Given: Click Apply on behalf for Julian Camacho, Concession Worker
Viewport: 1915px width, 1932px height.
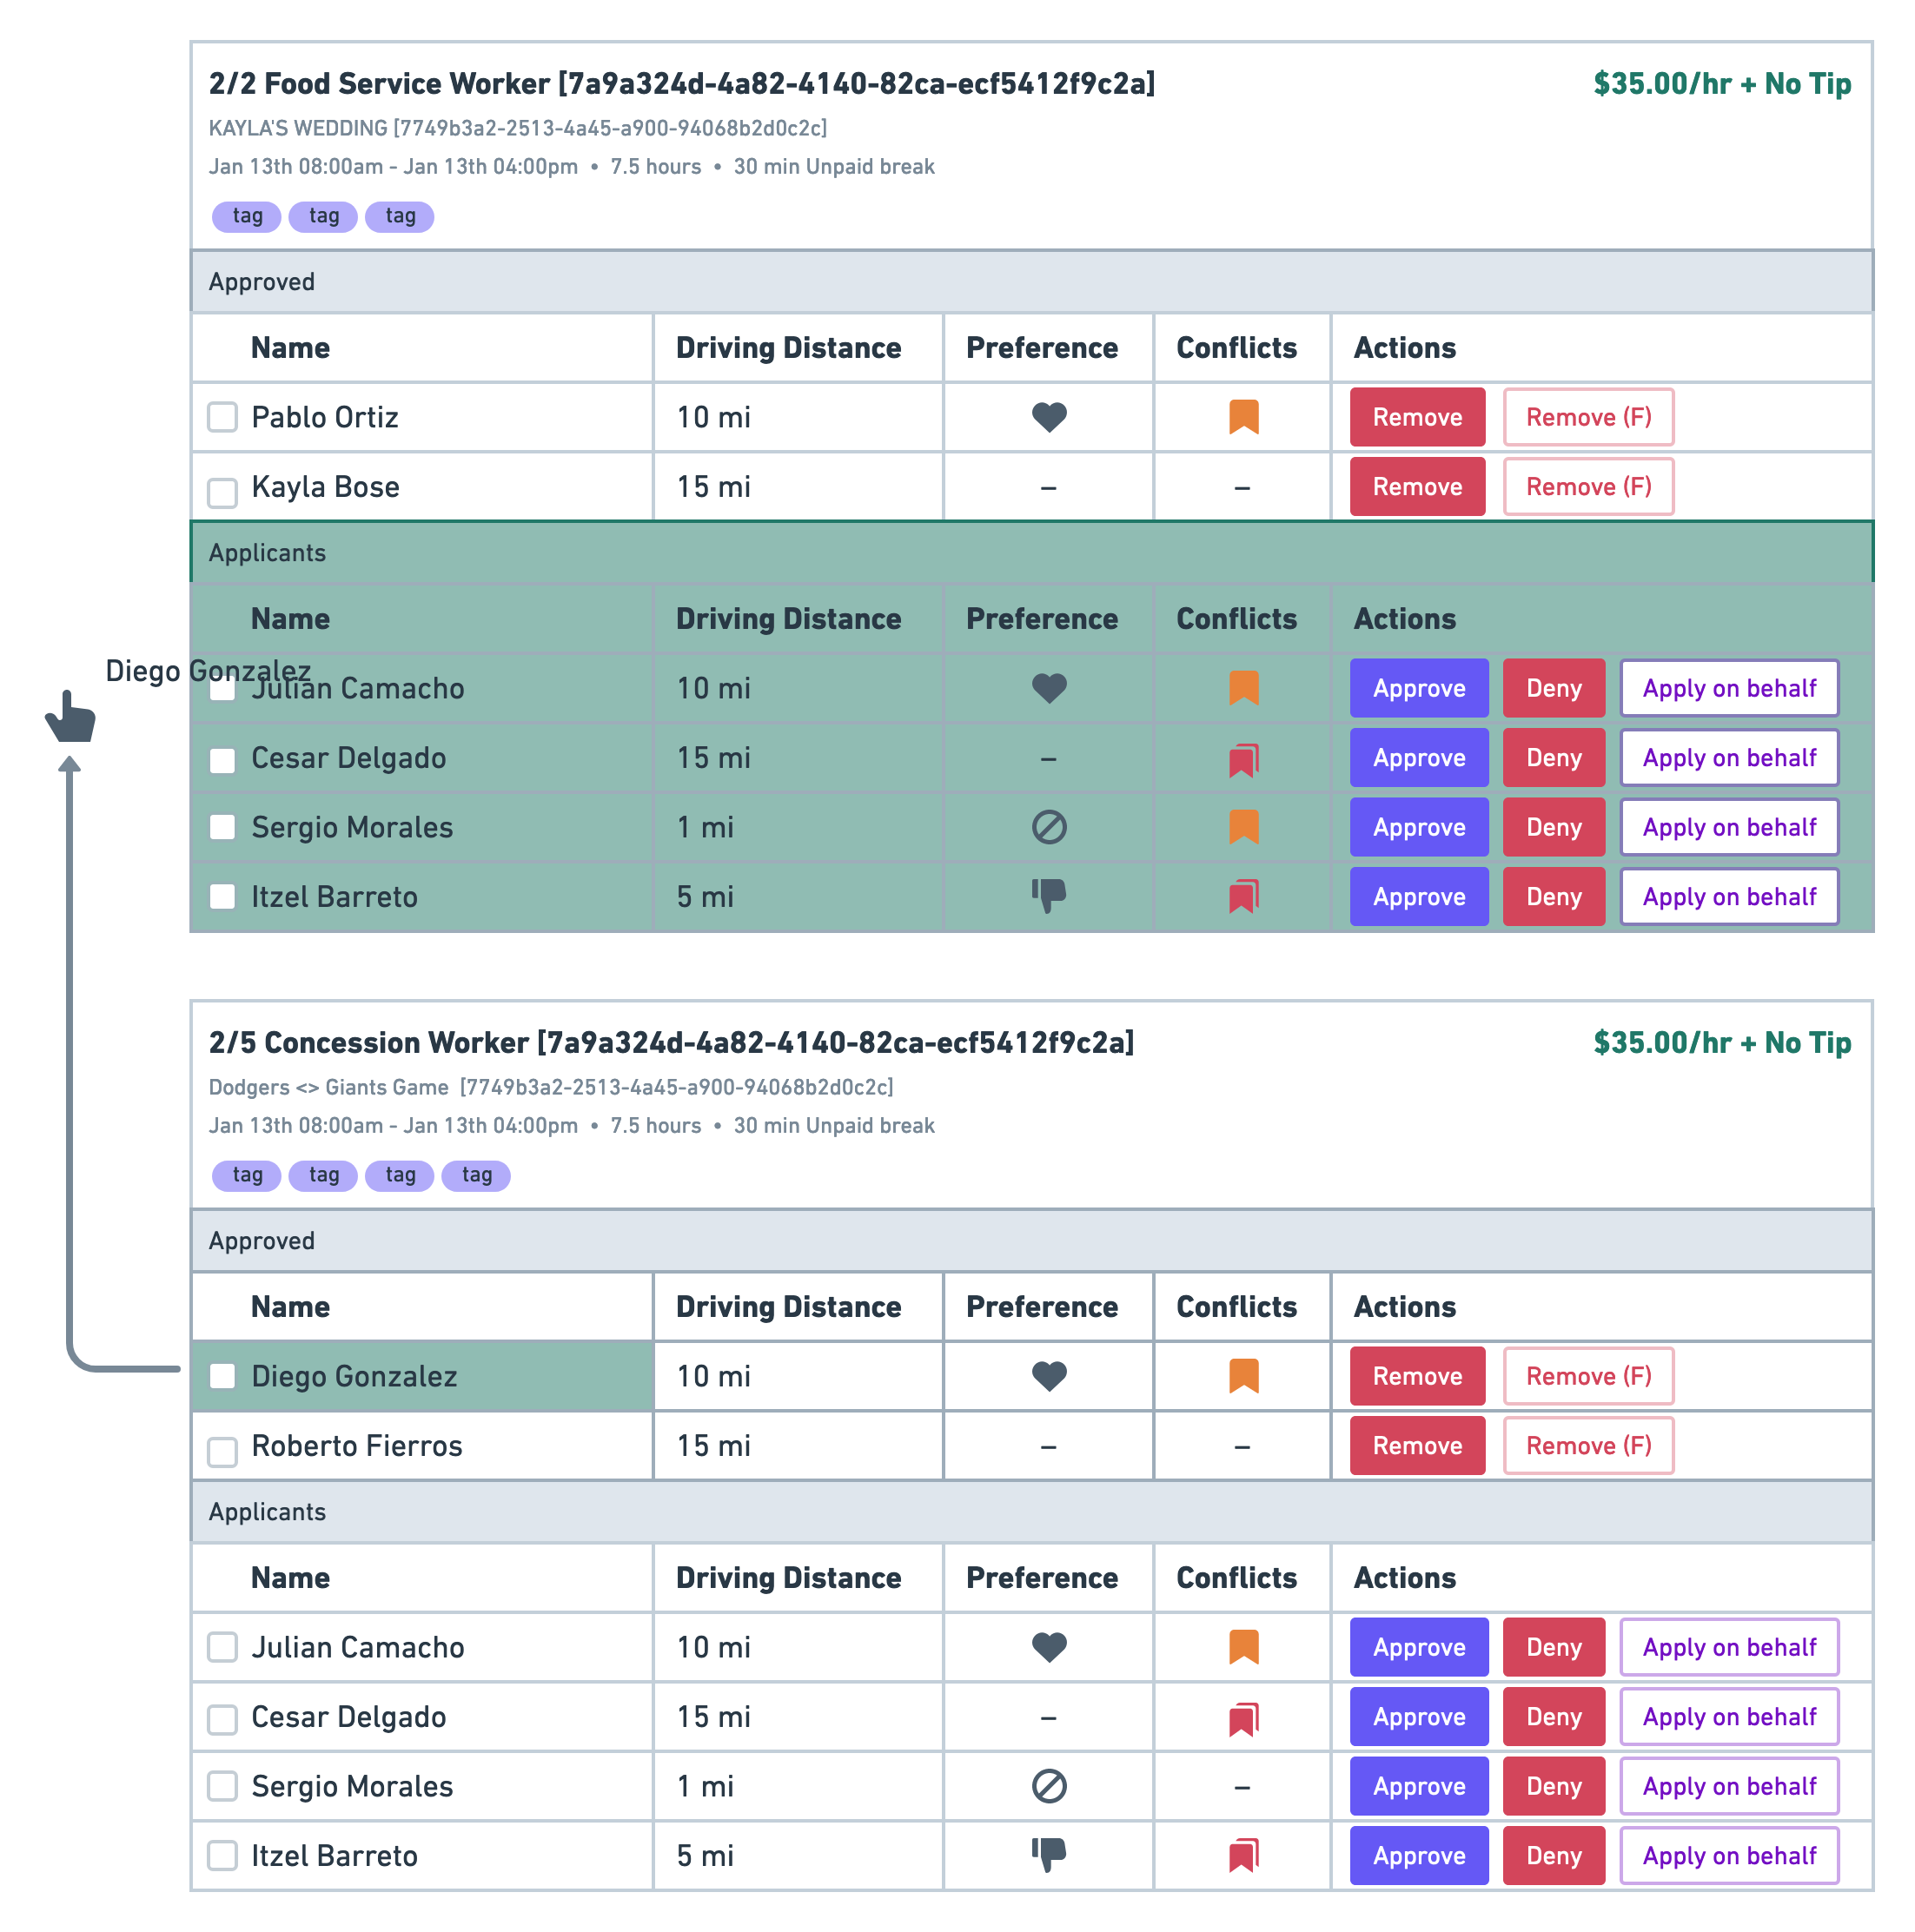Looking at the screenshot, I should 1729,1647.
